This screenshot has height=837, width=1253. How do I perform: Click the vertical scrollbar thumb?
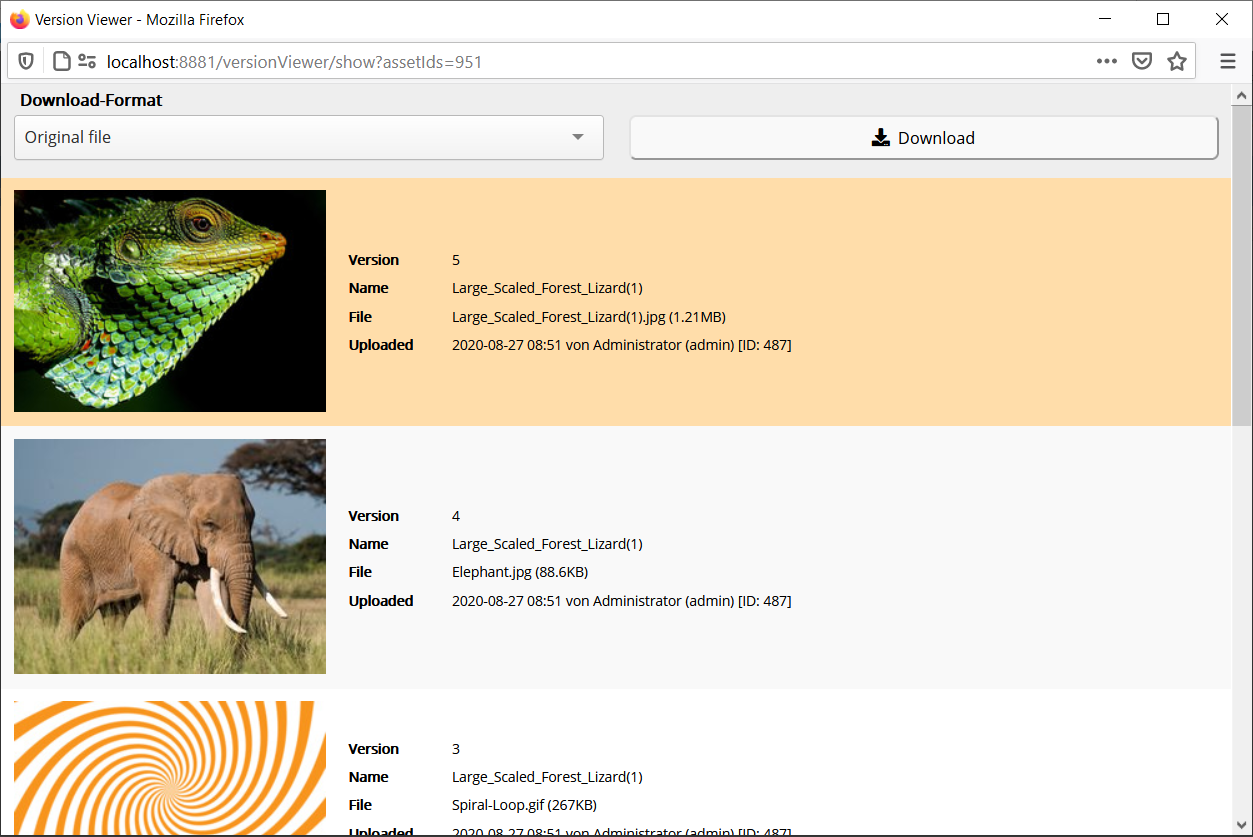click(1241, 266)
